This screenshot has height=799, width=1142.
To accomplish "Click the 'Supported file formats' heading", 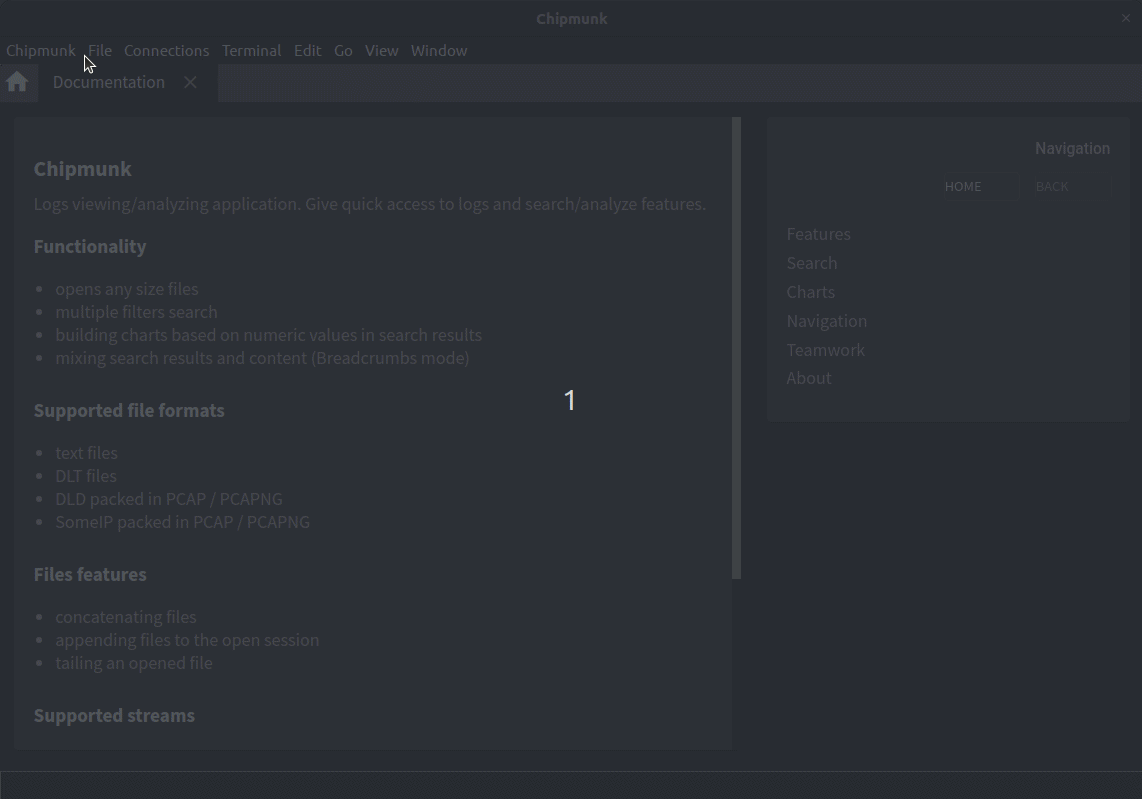I will [x=129, y=411].
